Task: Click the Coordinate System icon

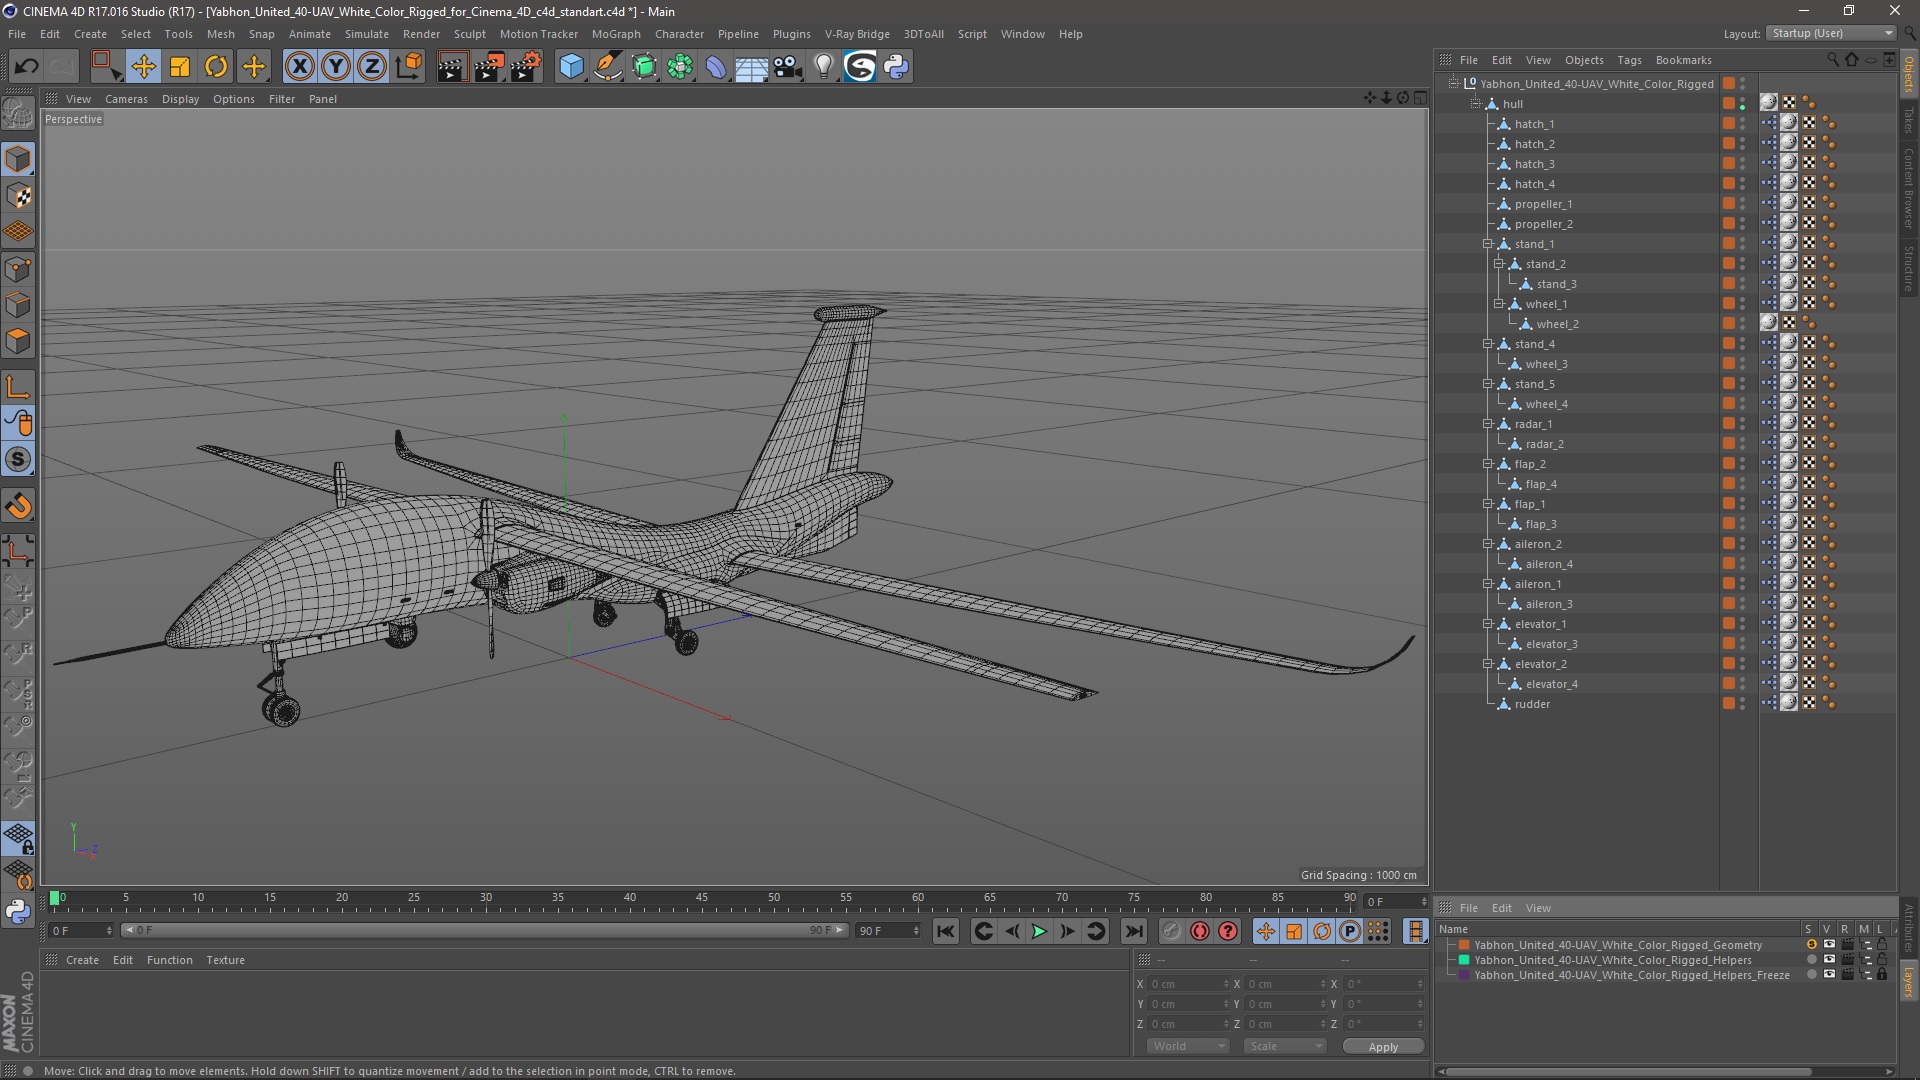Action: coord(409,67)
